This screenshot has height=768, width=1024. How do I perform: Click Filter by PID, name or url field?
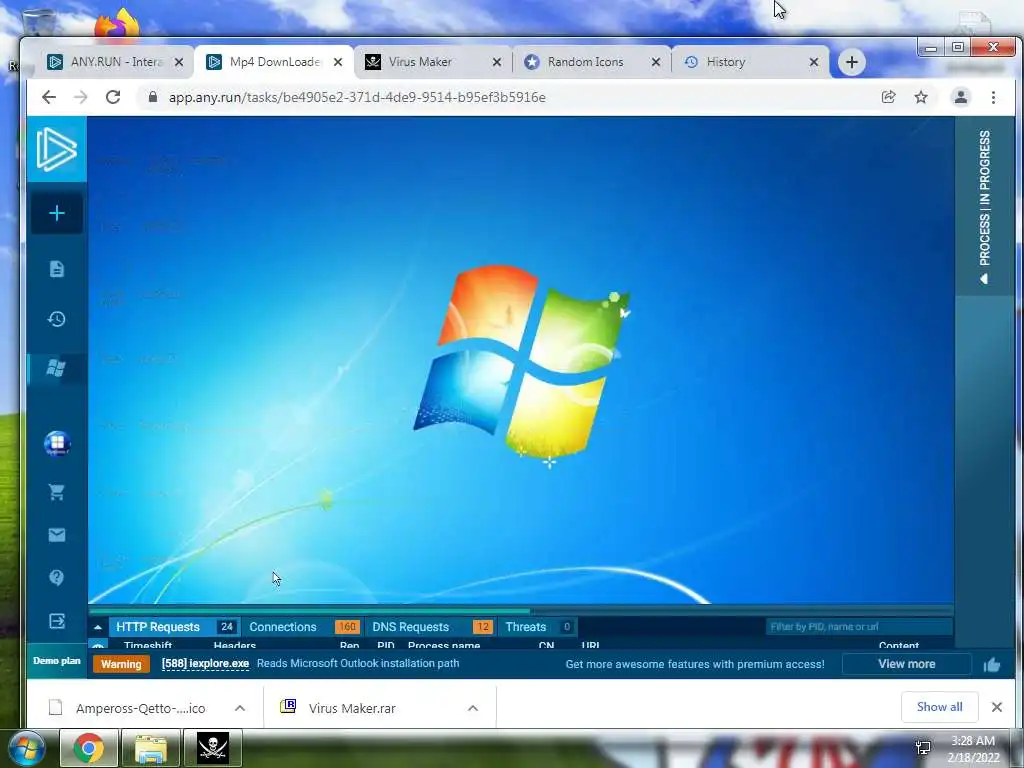click(859, 627)
